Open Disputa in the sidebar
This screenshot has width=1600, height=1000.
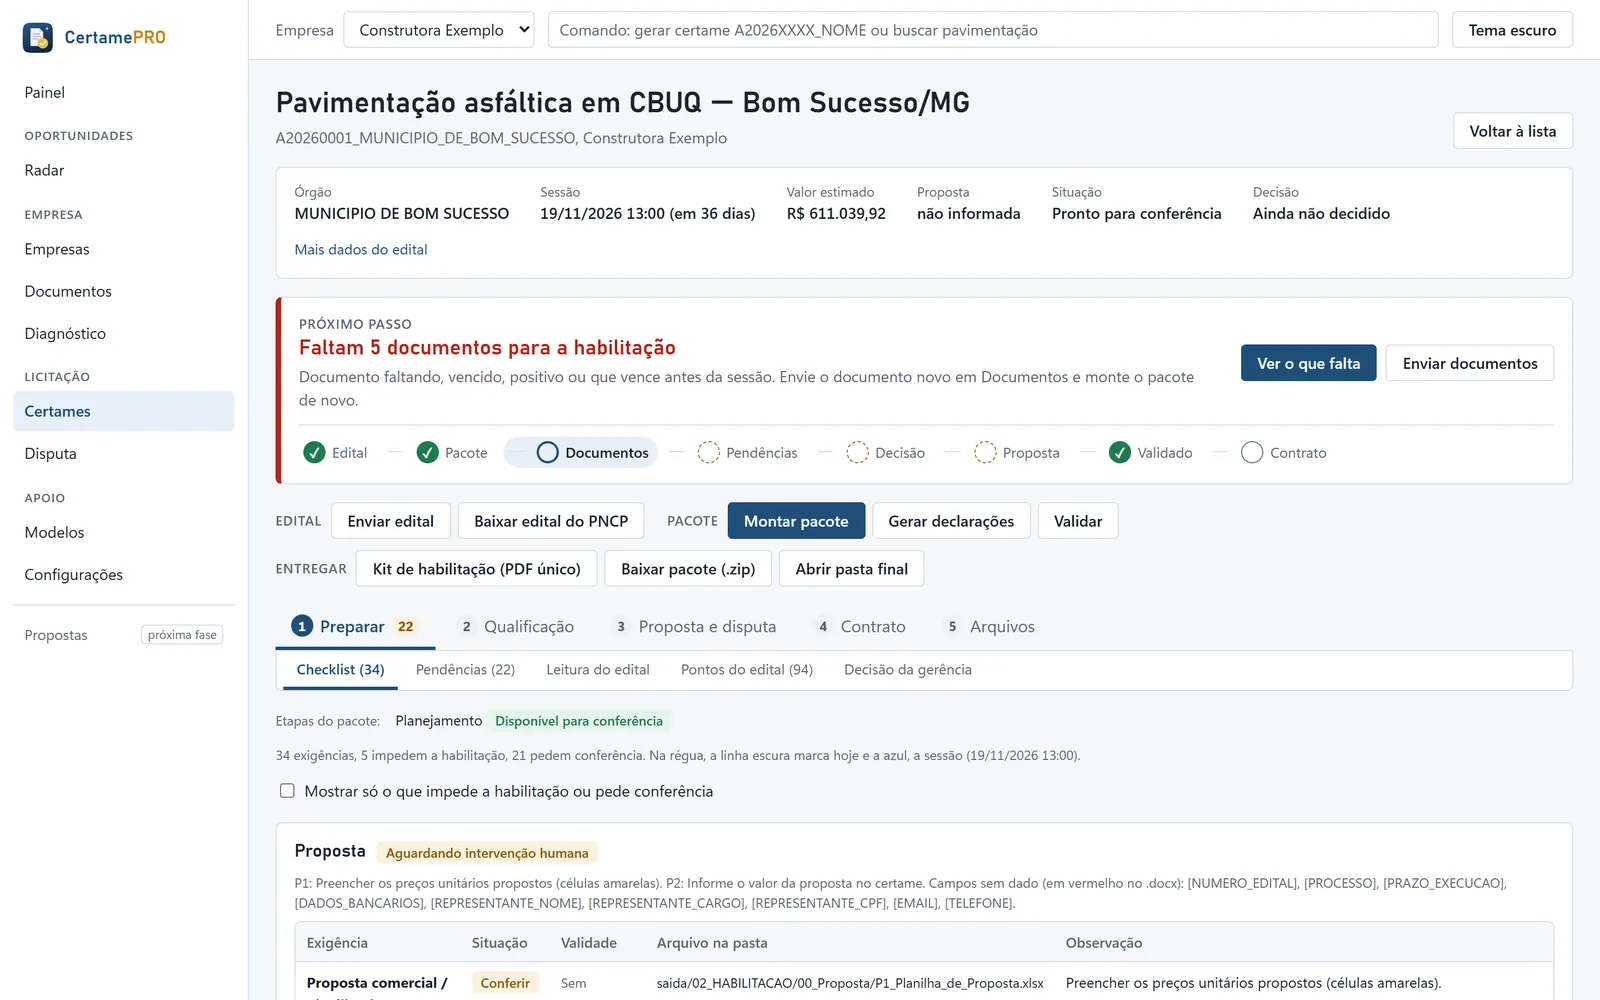(123, 454)
